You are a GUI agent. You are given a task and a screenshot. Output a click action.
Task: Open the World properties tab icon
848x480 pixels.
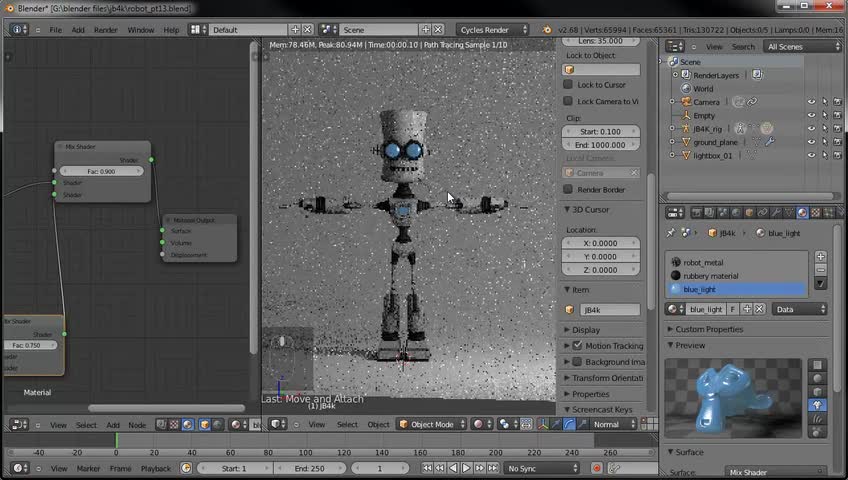(736, 213)
